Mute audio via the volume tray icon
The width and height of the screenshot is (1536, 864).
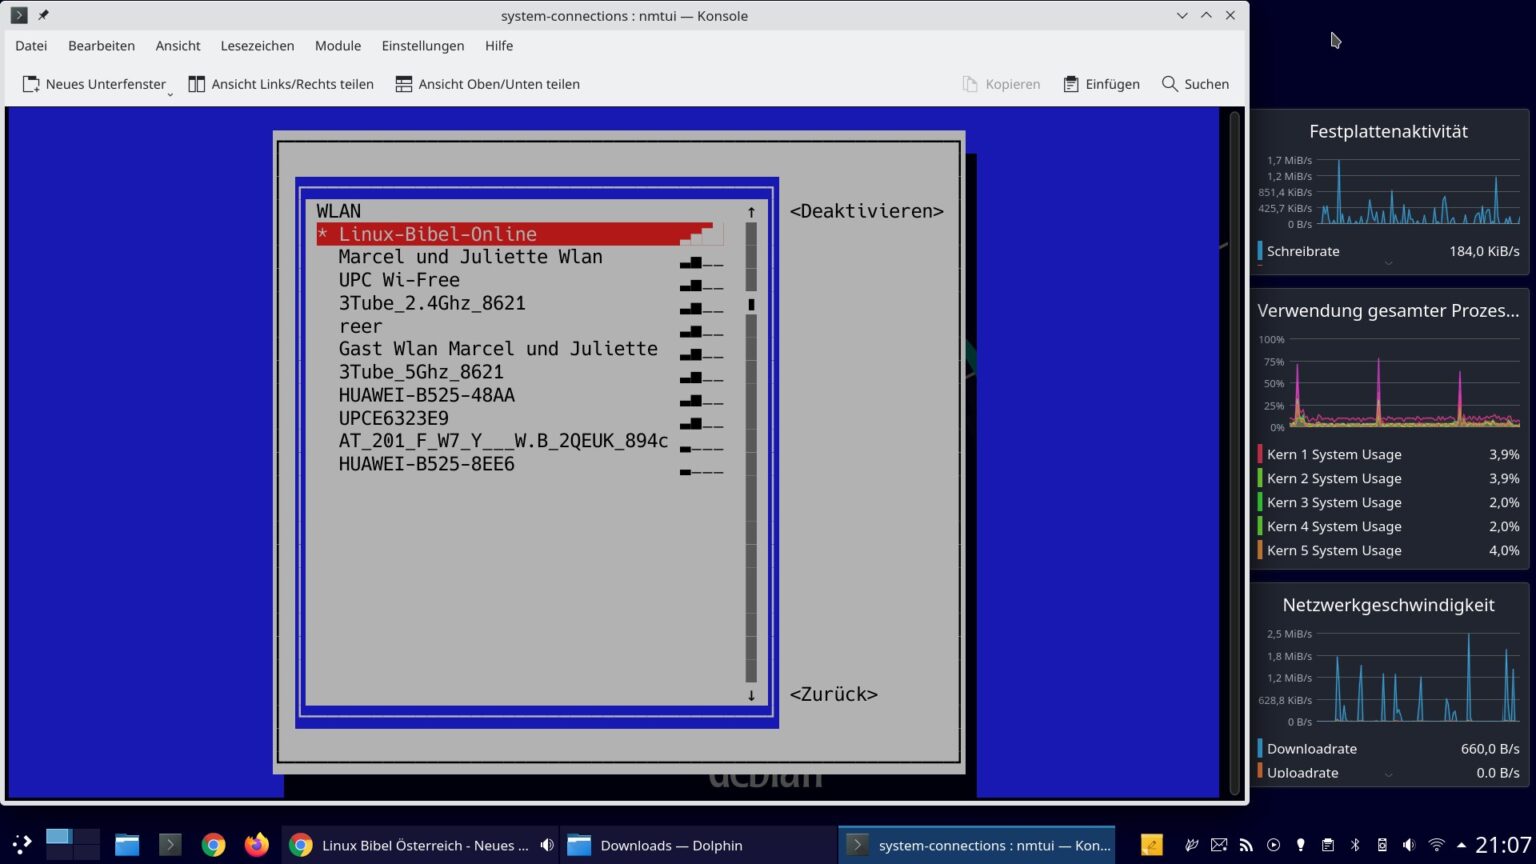[1409, 845]
